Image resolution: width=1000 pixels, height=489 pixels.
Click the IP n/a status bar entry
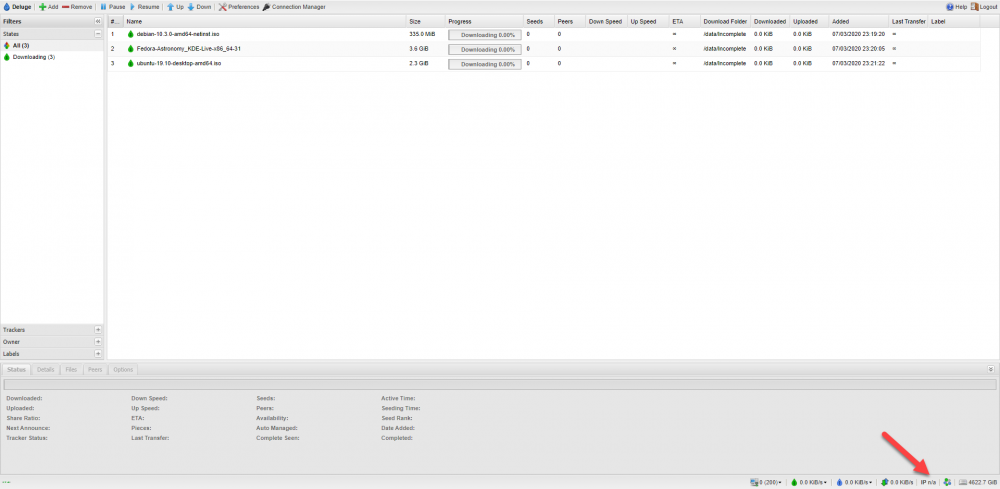[929, 482]
